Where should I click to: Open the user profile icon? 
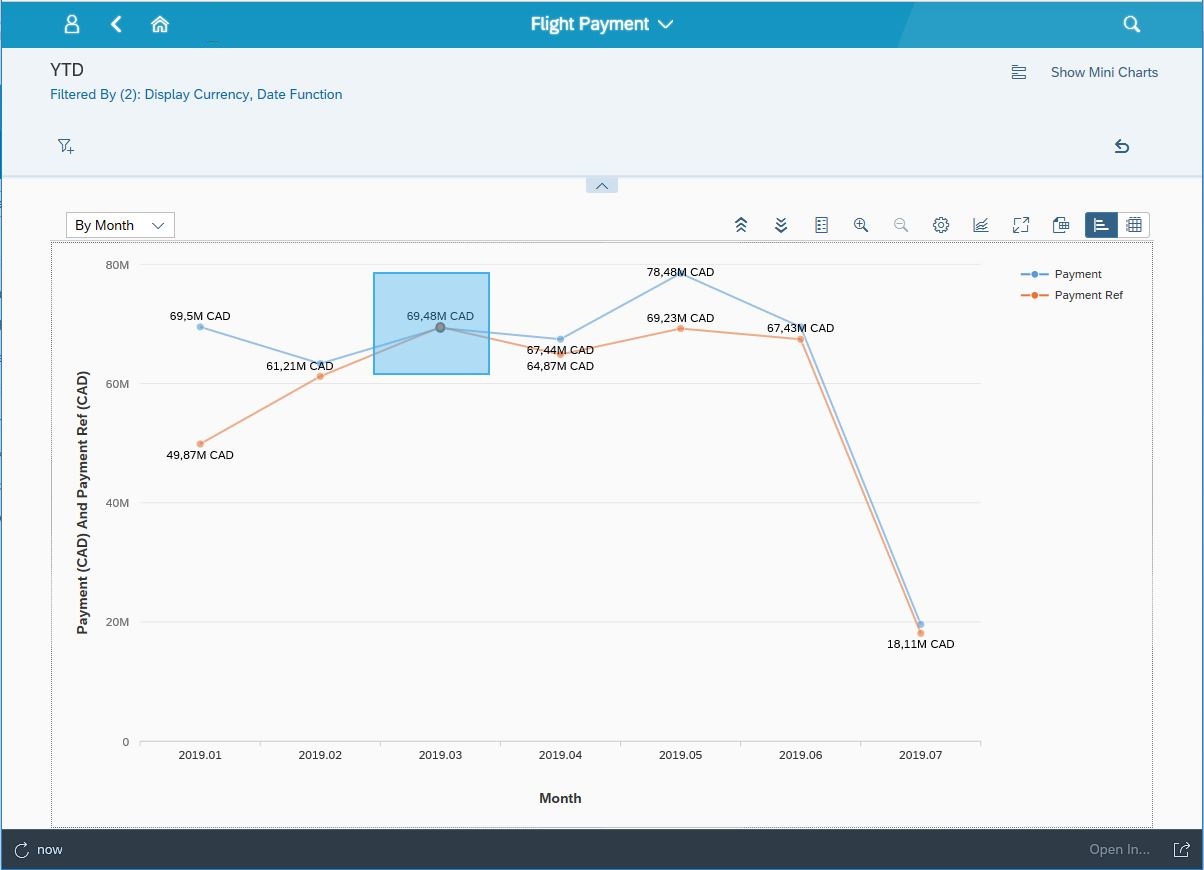coord(71,23)
